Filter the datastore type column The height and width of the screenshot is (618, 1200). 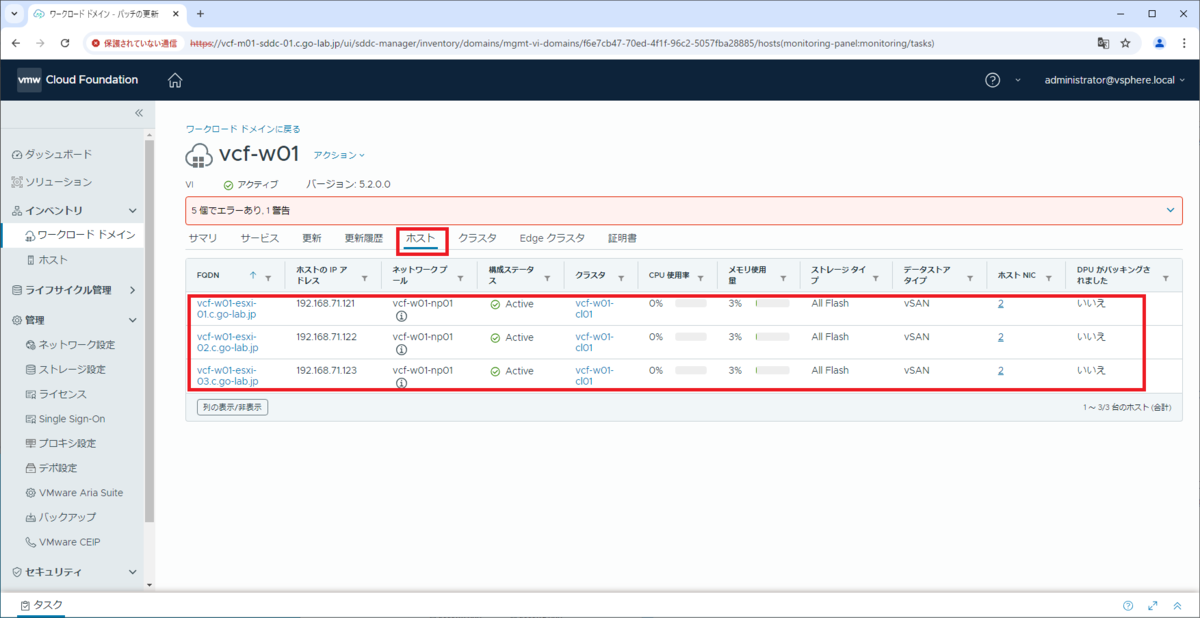click(969, 279)
